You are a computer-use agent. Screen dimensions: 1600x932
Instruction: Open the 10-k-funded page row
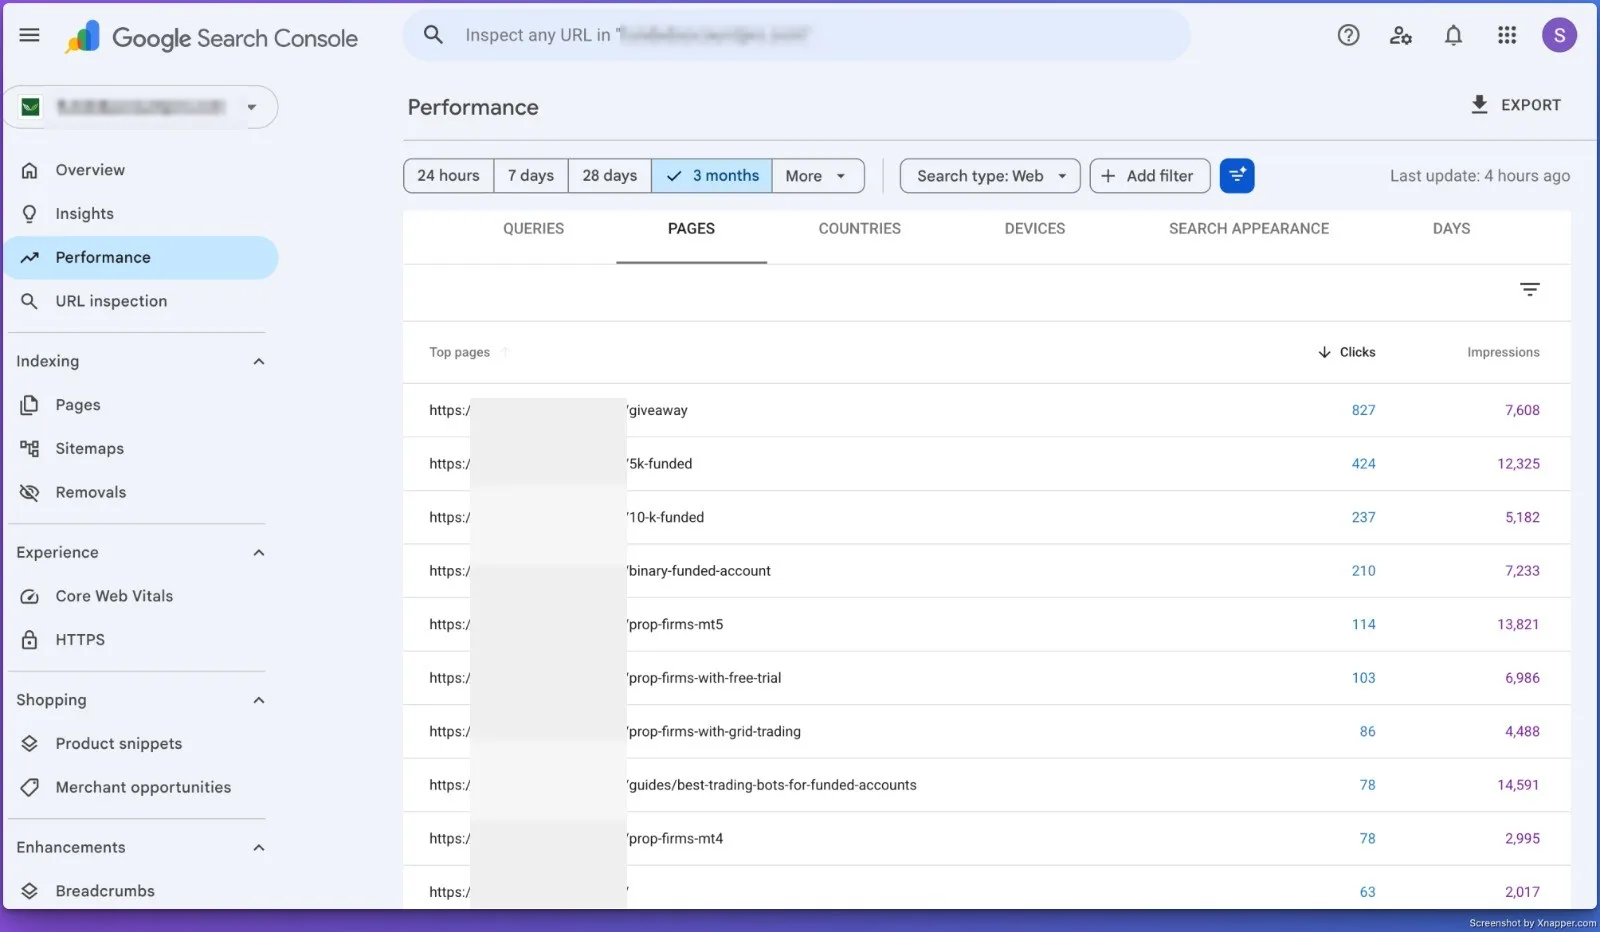click(x=986, y=518)
